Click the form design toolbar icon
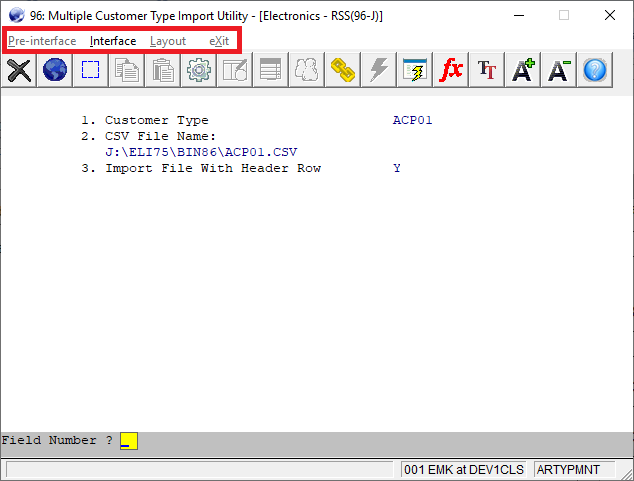 [235, 70]
